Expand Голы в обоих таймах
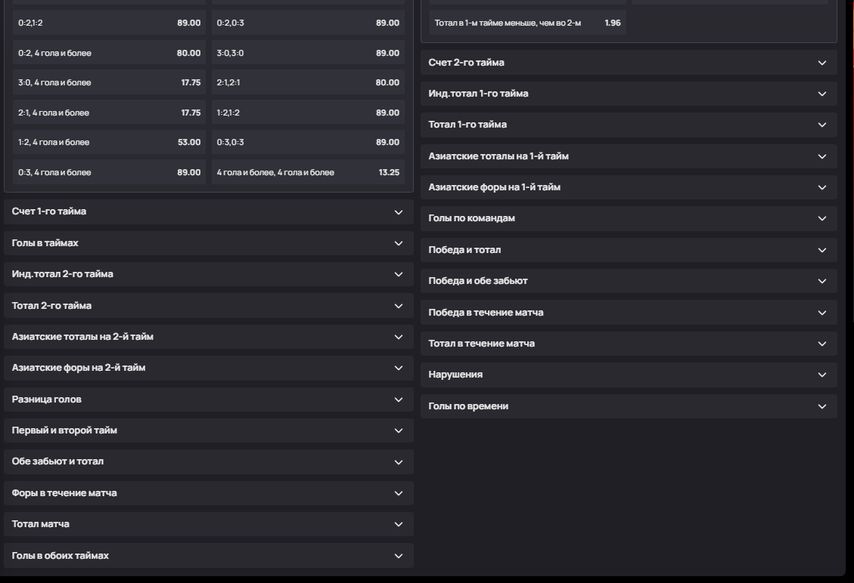Screen dimensions: 854x583 [209, 556]
